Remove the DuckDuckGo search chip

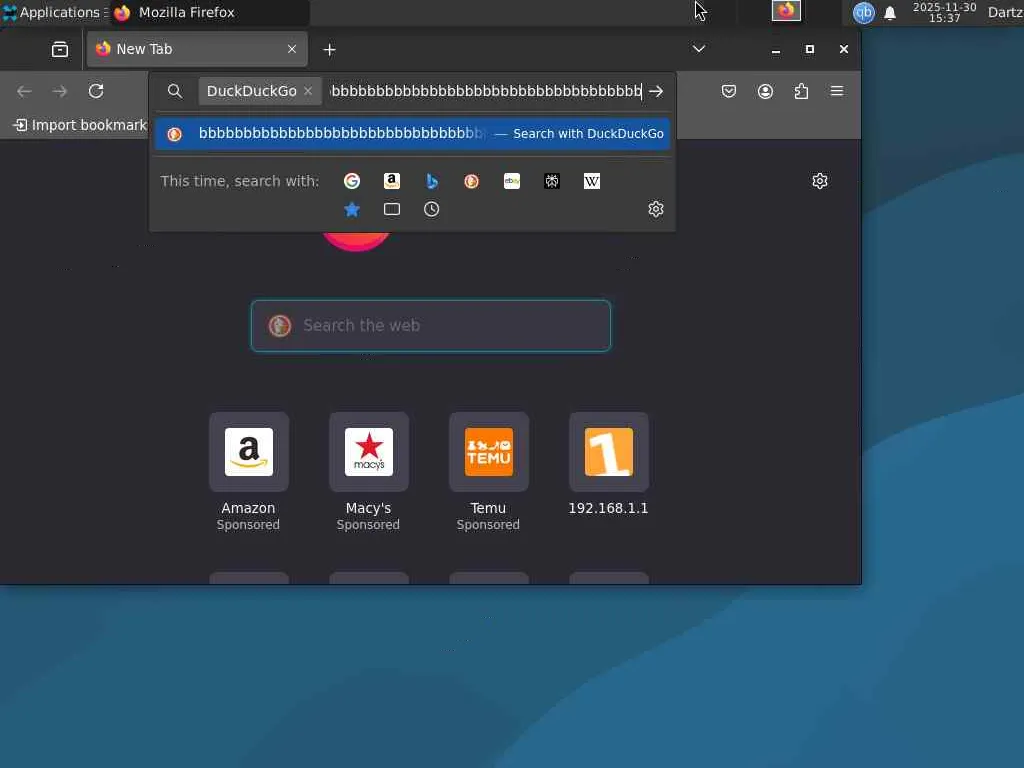point(308,91)
